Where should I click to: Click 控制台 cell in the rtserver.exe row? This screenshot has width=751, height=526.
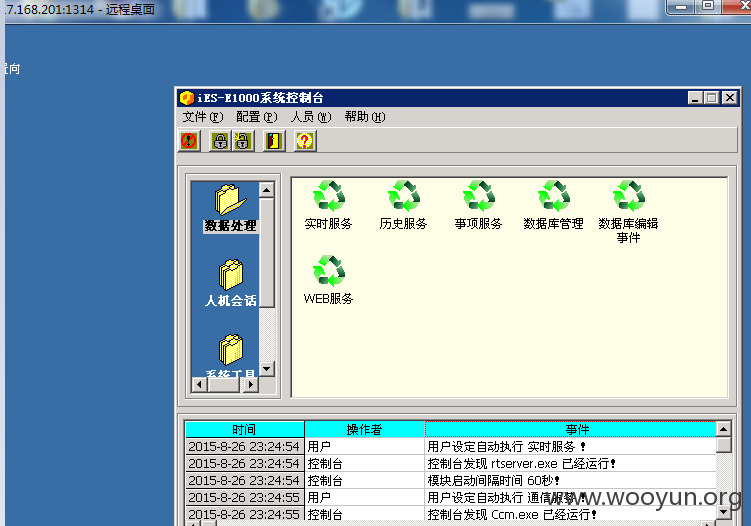pos(364,463)
